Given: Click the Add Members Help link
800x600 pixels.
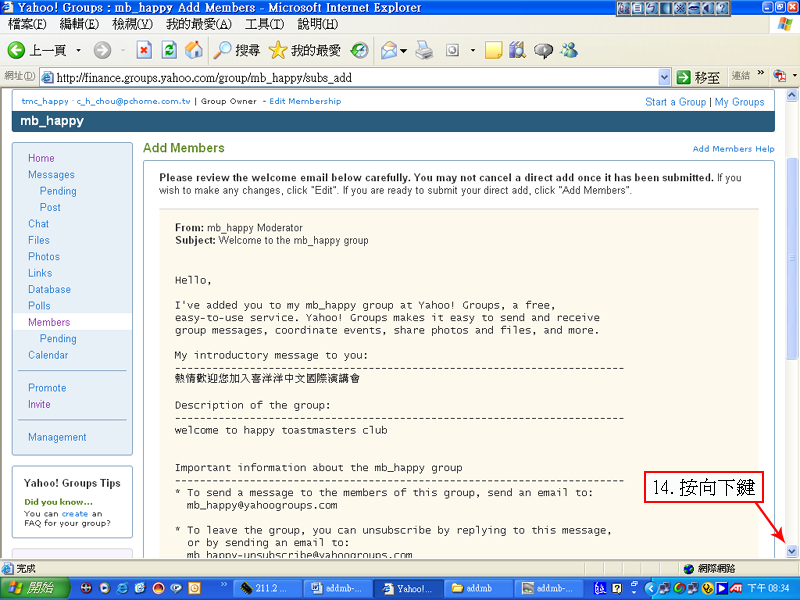Looking at the screenshot, I should click(x=733, y=149).
